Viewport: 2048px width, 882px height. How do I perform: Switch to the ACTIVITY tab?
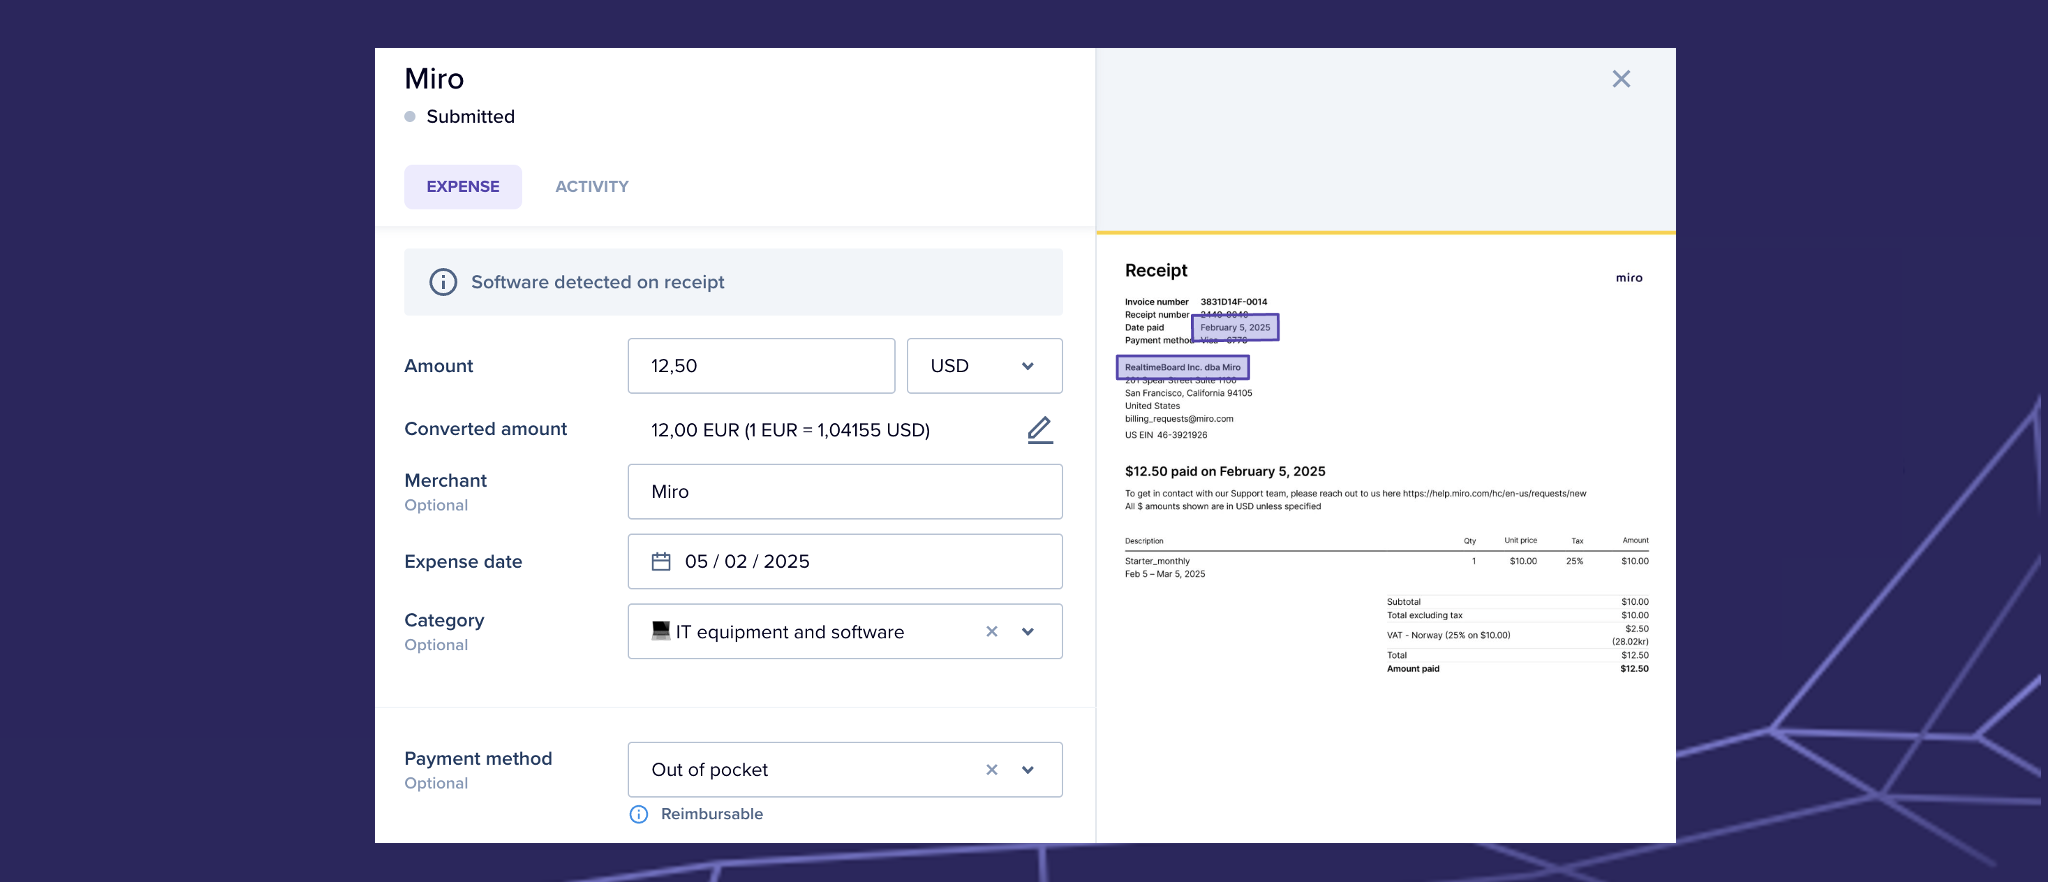point(592,187)
